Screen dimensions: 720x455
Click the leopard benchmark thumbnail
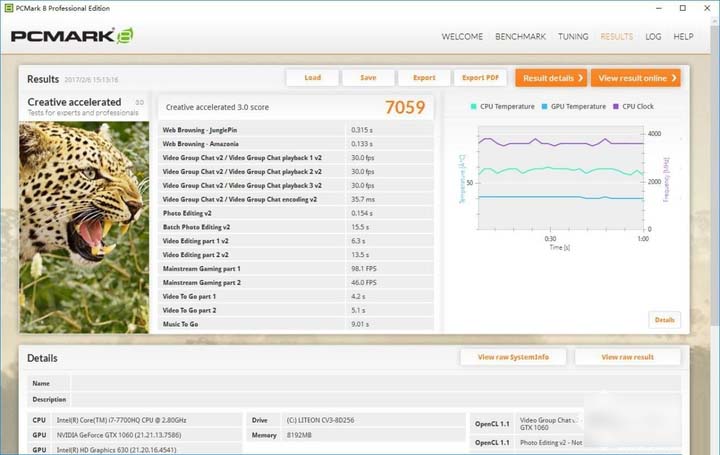(x=84, y=227)
